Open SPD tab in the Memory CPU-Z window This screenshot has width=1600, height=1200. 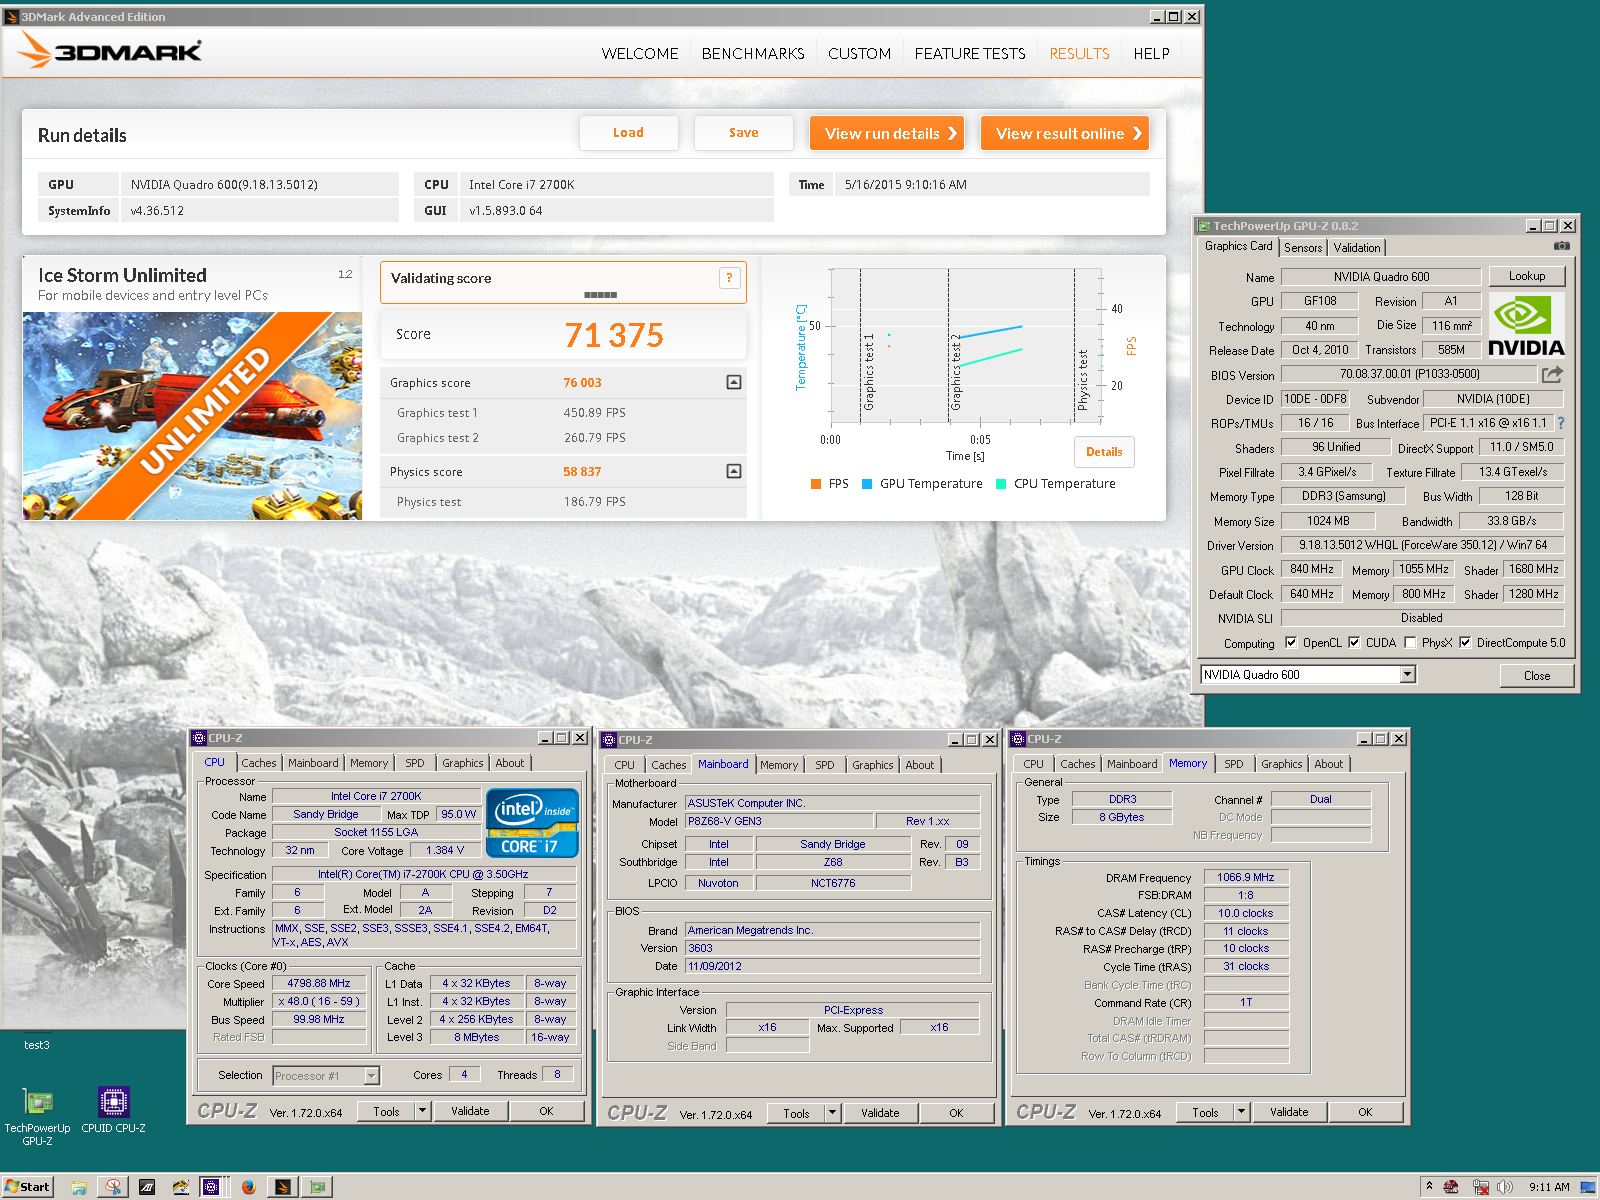pyautogui.click(x=1234, y=764)
